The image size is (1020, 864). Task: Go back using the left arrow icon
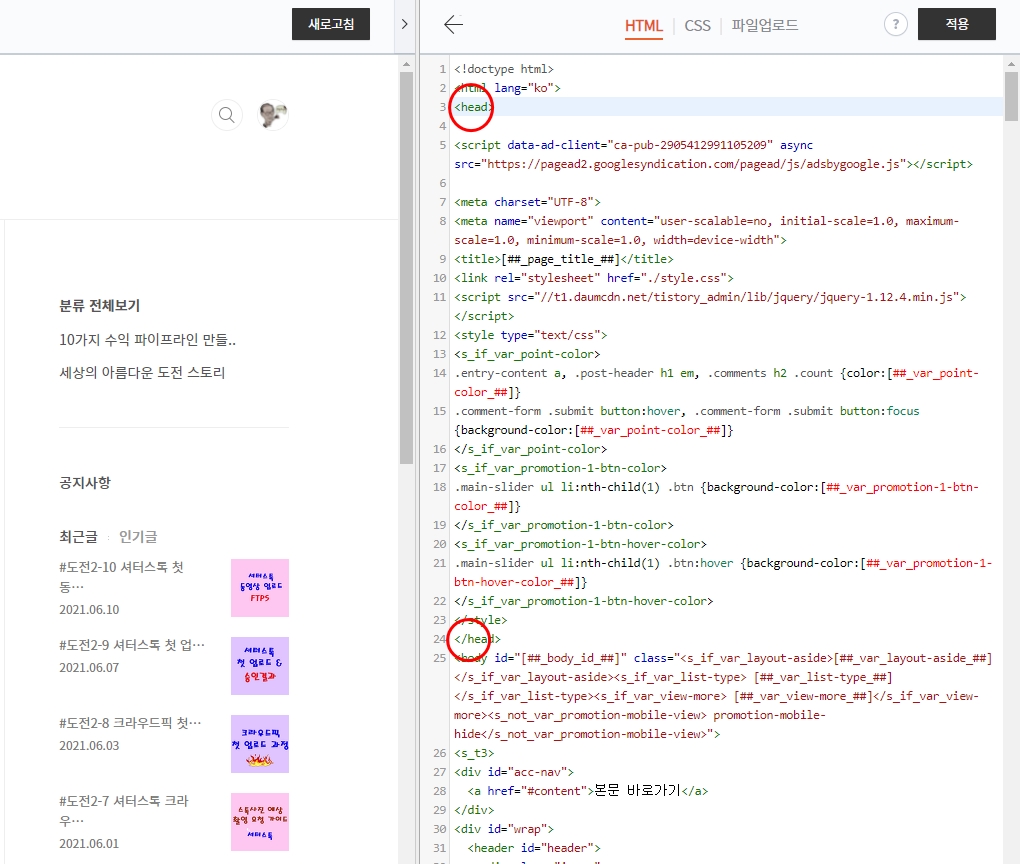(453, 25)
